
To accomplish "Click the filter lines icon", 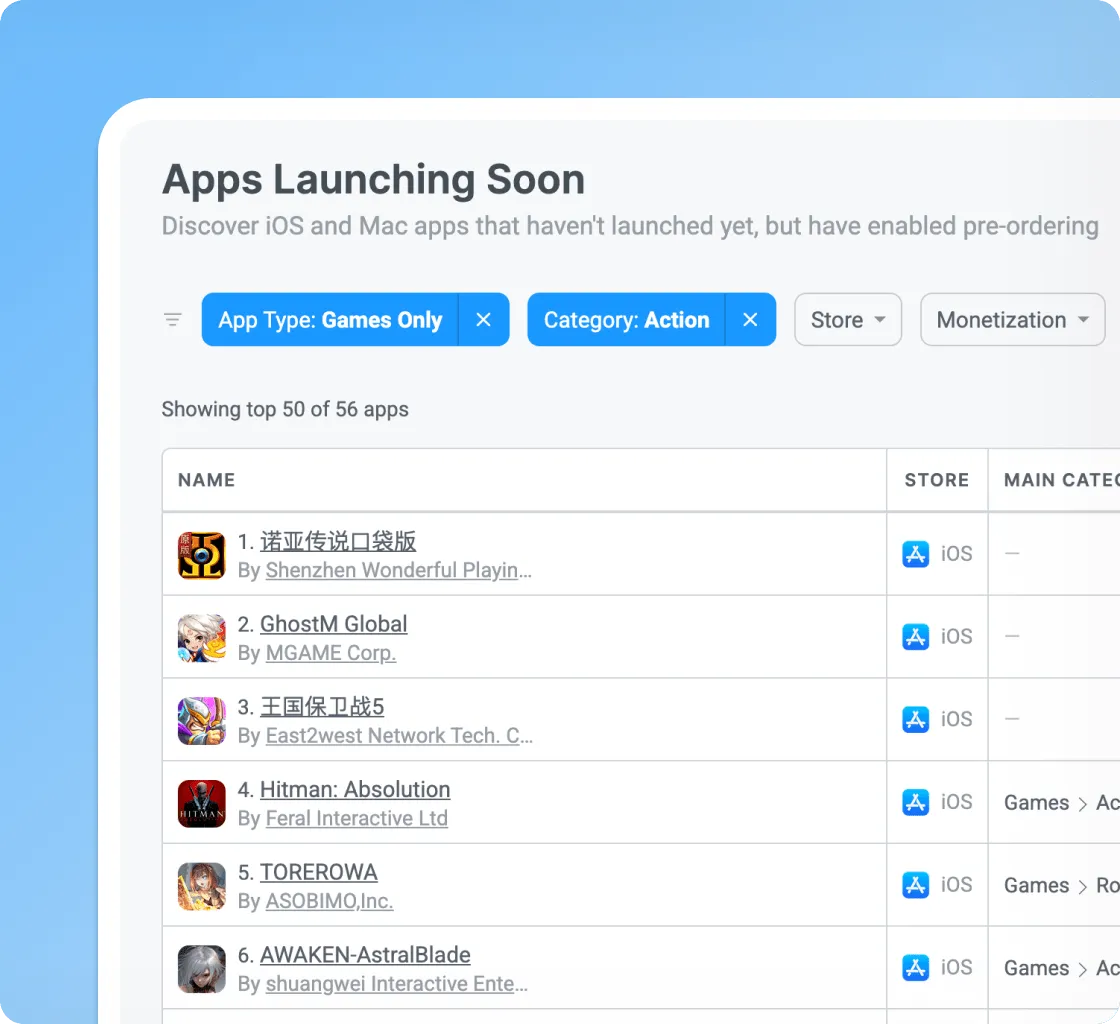I will (173, 319).
